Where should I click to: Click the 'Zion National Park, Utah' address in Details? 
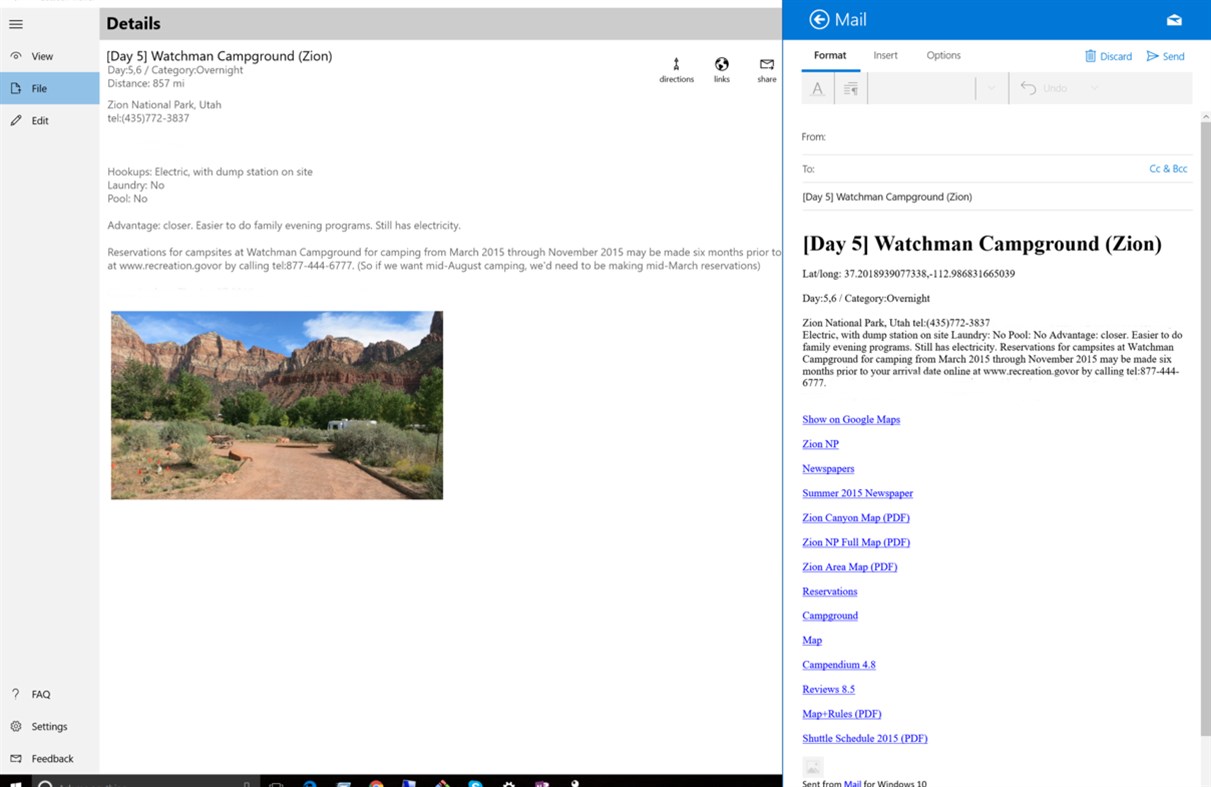click(164, 104)
